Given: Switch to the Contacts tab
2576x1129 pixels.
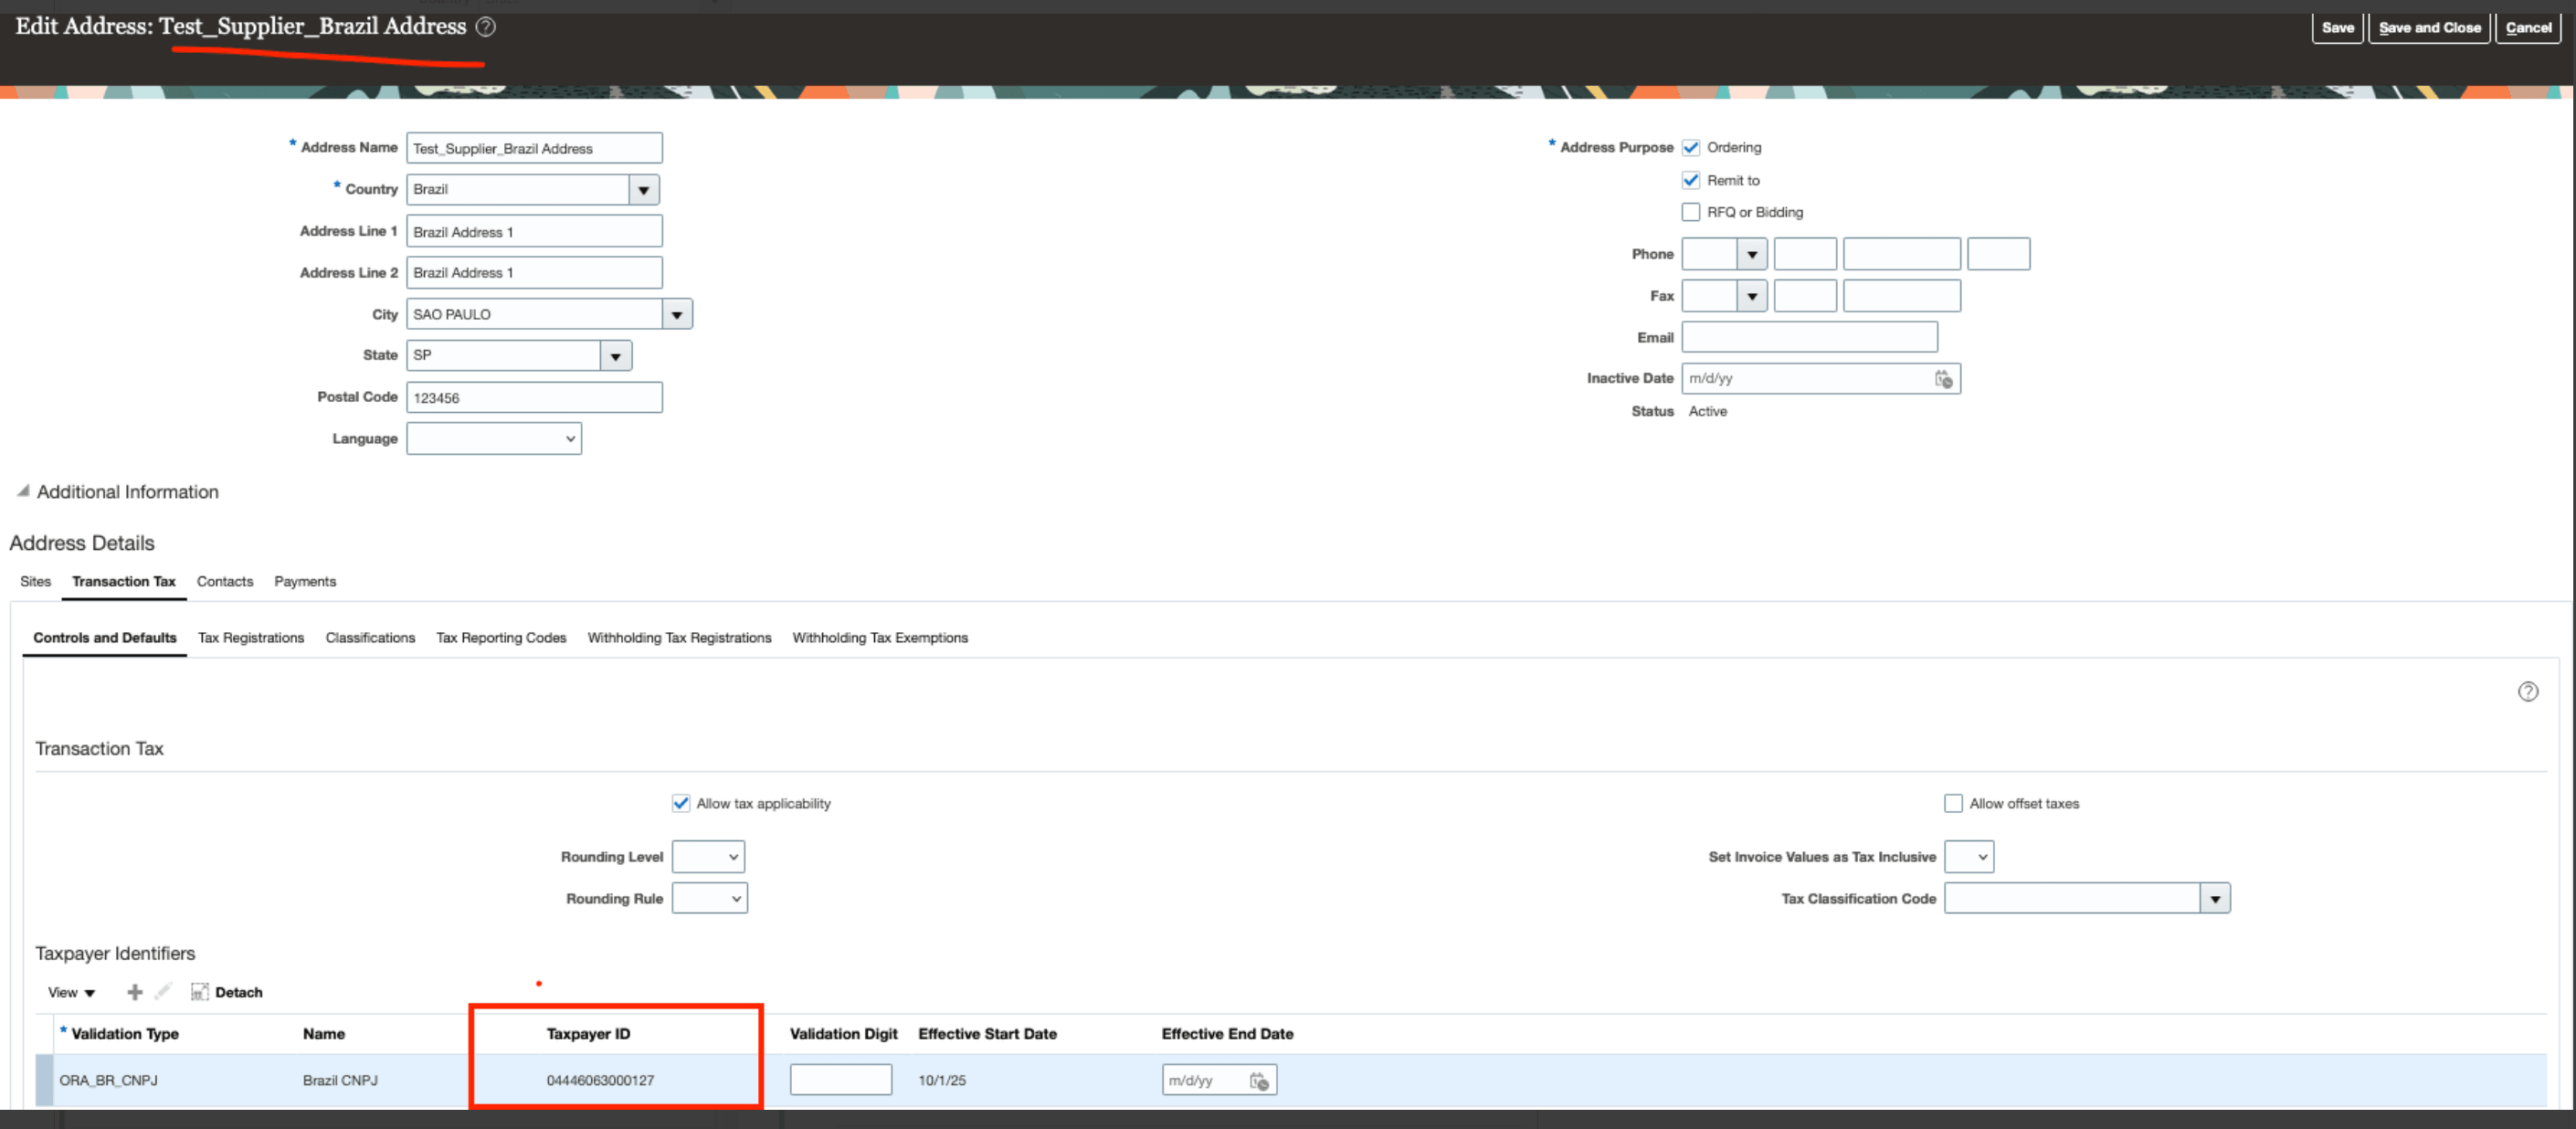Looking at the screenshot, I should click(x=225, y=581).
